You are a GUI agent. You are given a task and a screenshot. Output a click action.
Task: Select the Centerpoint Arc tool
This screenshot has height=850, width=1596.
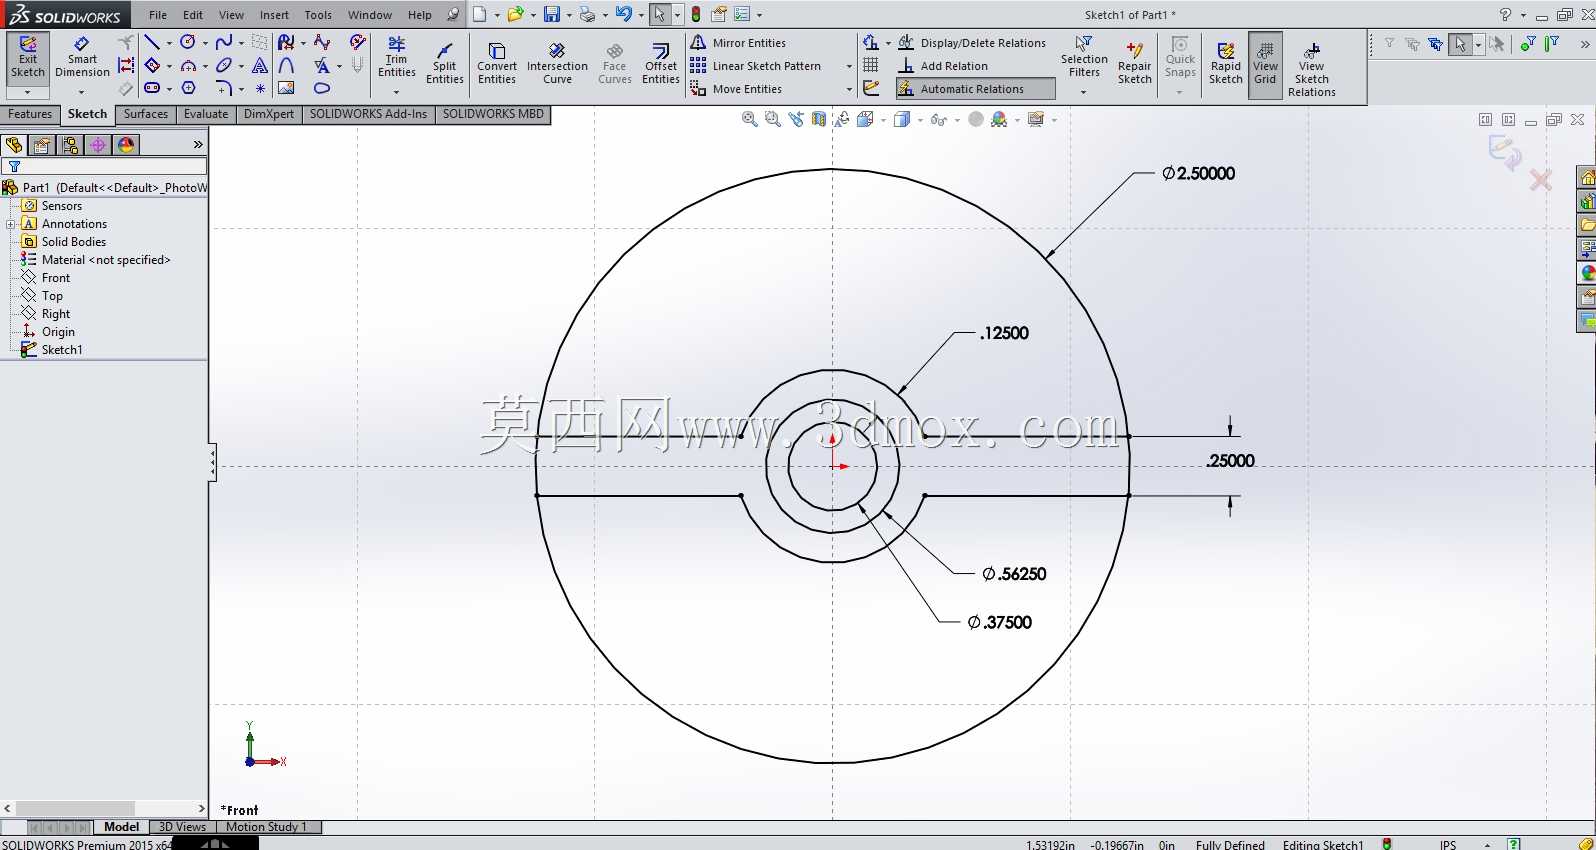coord(188,65)
